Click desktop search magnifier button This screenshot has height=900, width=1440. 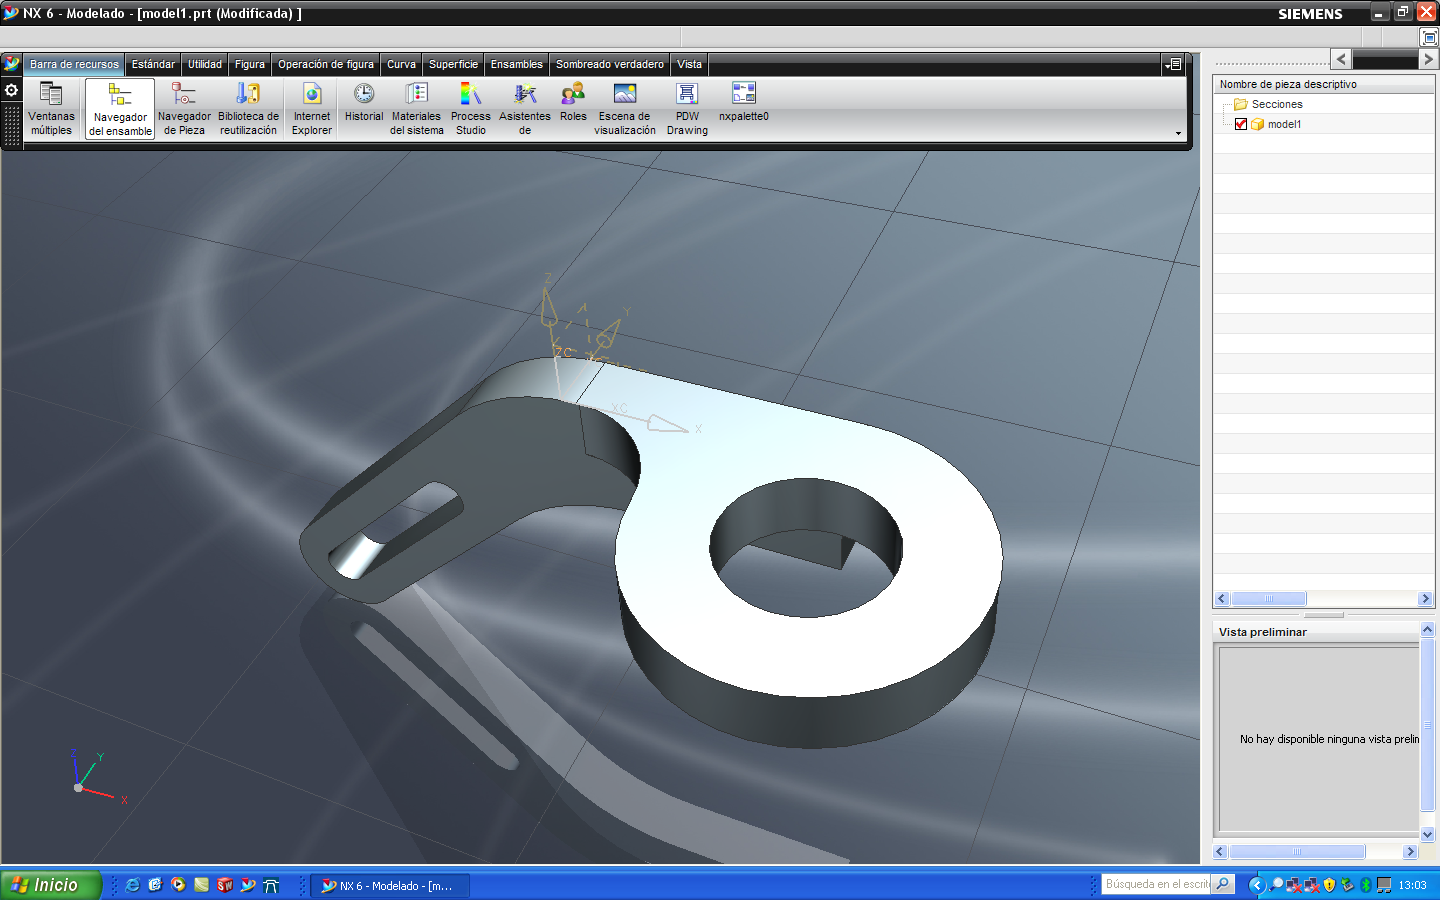1222,884
